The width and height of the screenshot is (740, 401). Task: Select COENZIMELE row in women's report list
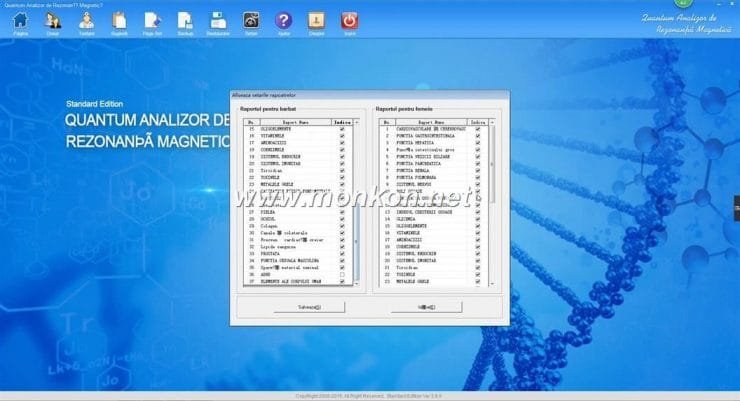point(434,247)
